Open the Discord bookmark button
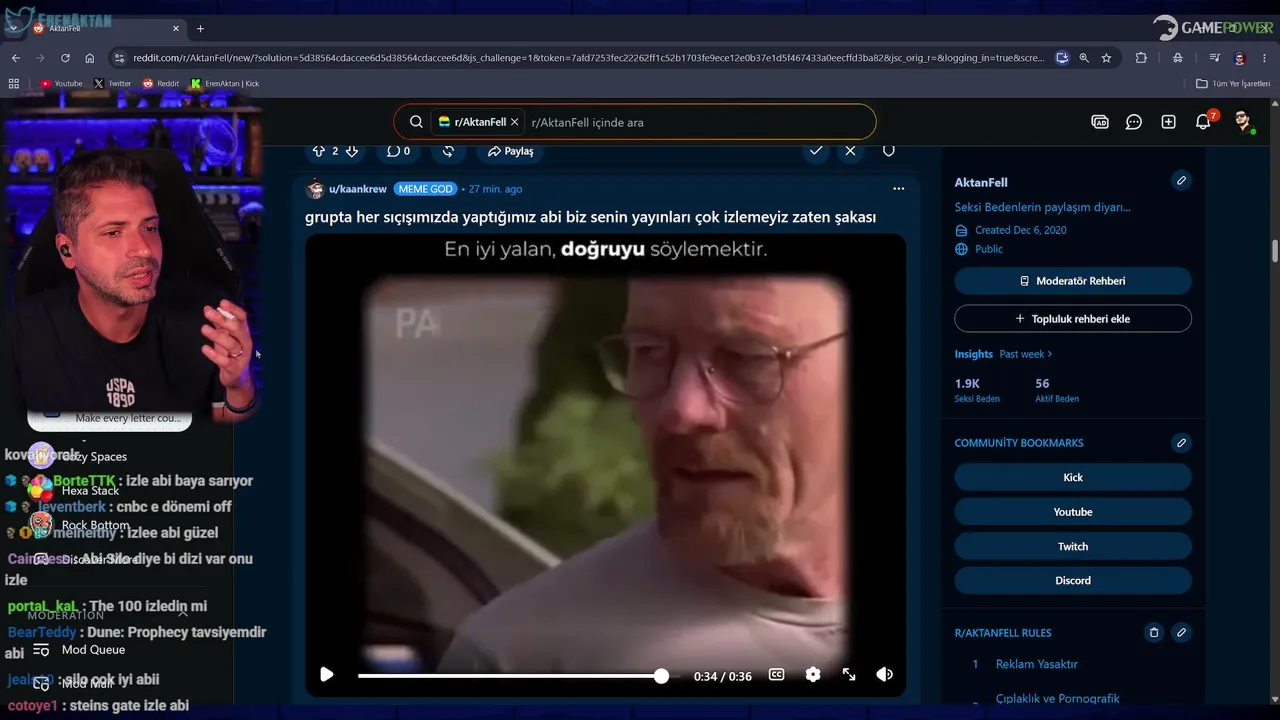The height and width of the screenshot is (720, 1280). click(1073, 580)
